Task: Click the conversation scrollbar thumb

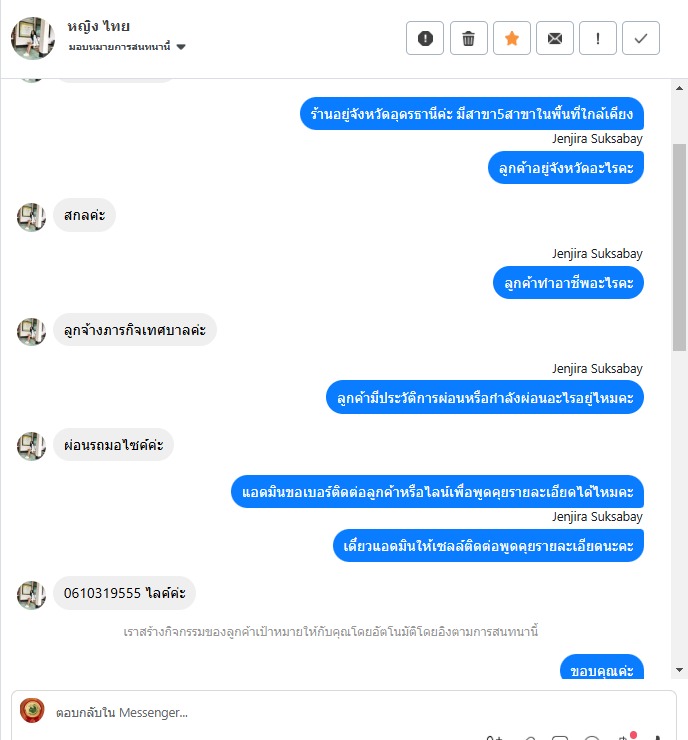Action: (x=679, y=247)
